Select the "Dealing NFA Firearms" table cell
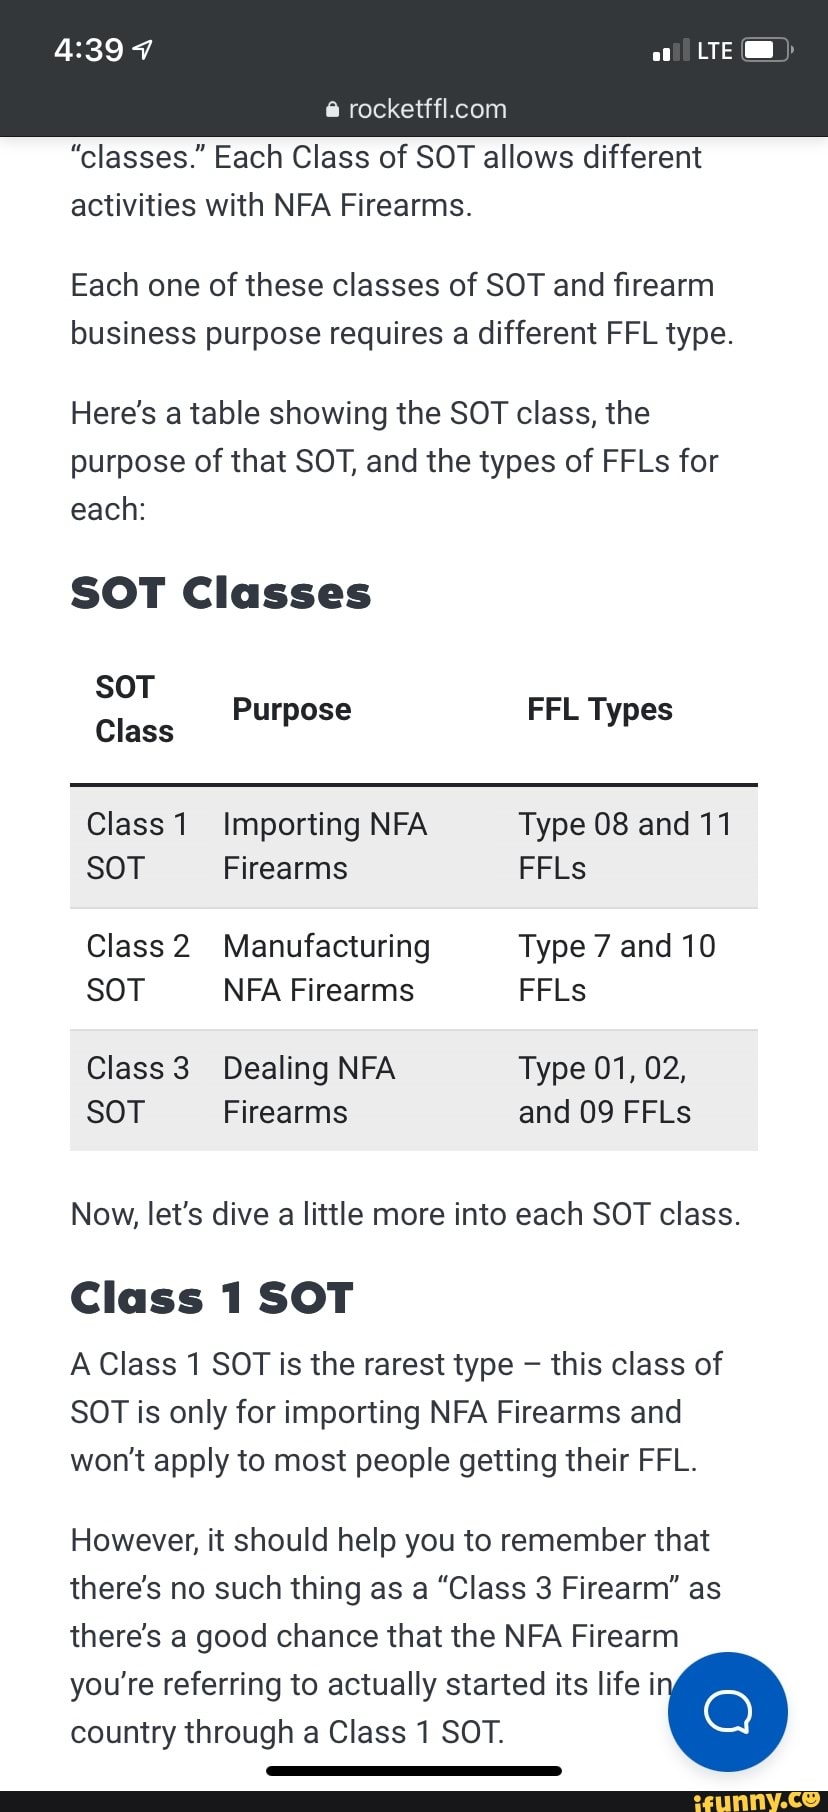Viewport: 828px width, 1812px height. (x=309, y=1090)
